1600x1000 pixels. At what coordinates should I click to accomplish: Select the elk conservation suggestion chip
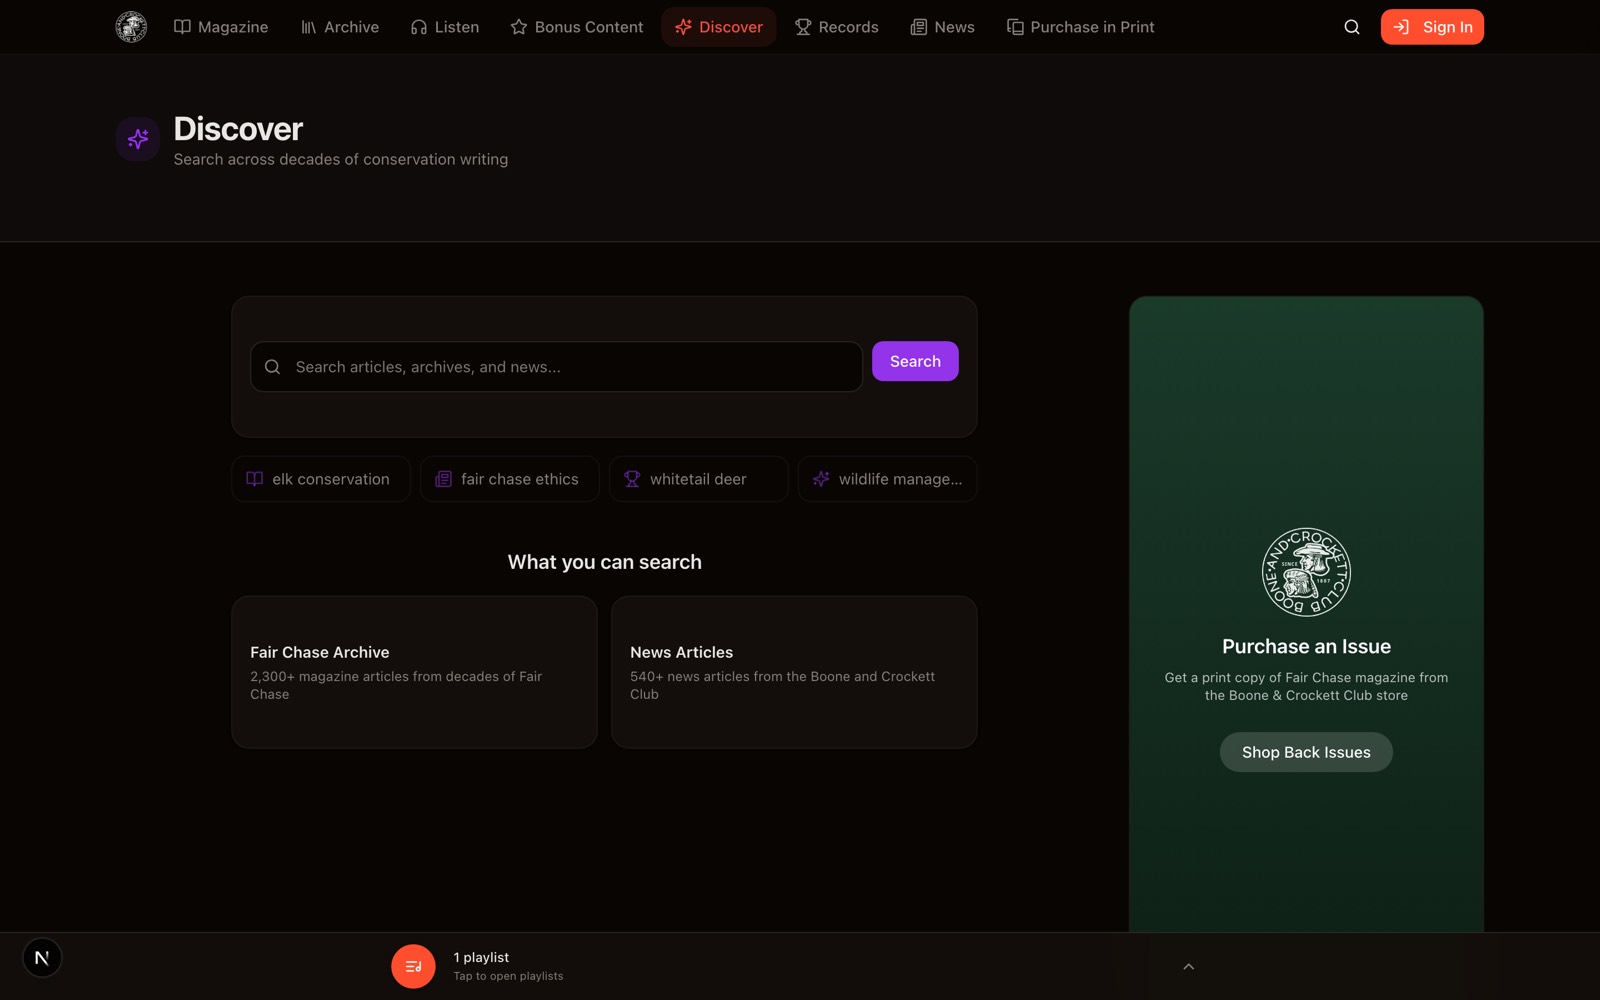coord(321,479)
